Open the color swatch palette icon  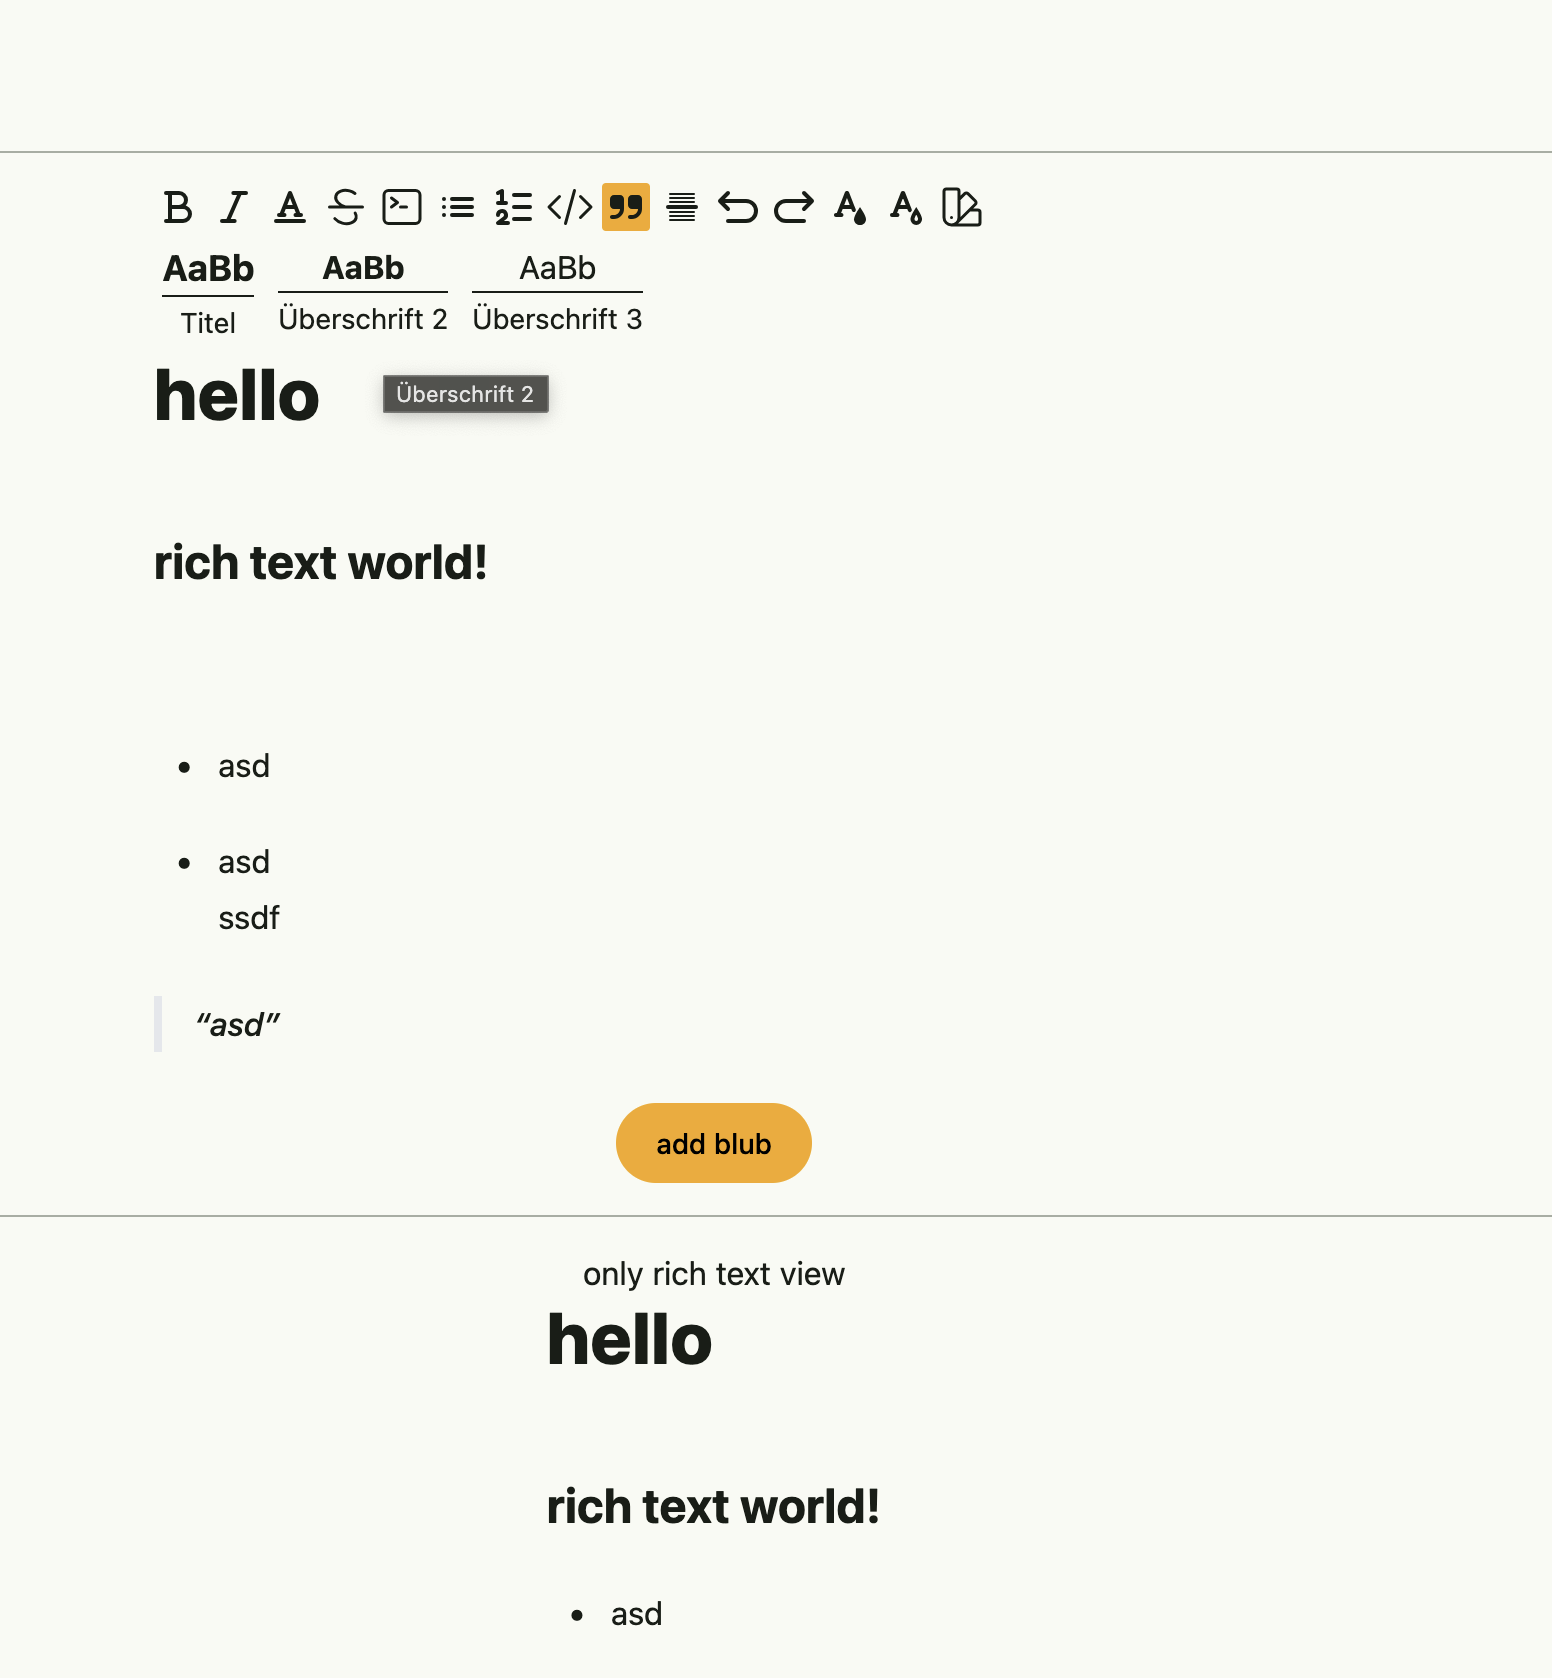coord(962,208)
